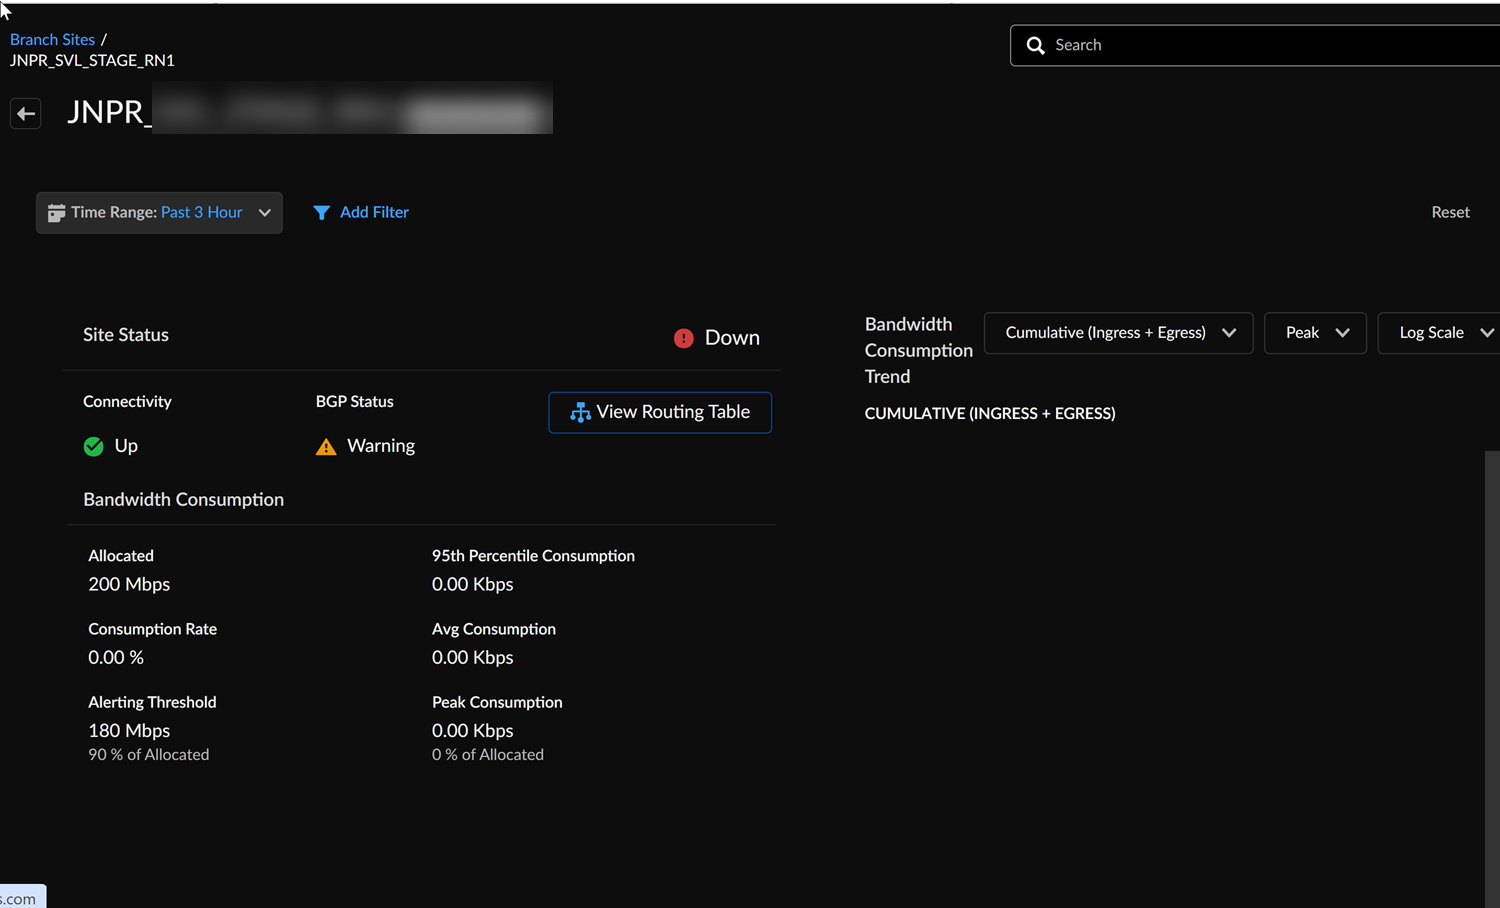This screenshot has width=1500, height=908.
Task: Click the vertical scrollbar on the right
Action: coord(1492,650)
